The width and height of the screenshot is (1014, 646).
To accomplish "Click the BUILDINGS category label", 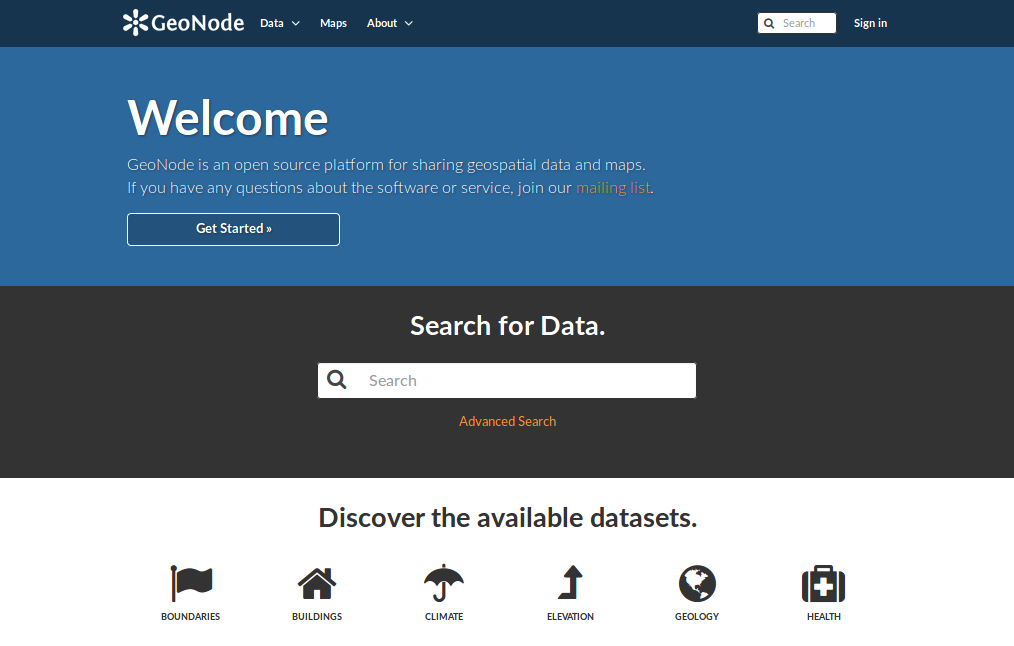I will coord(317,617).
